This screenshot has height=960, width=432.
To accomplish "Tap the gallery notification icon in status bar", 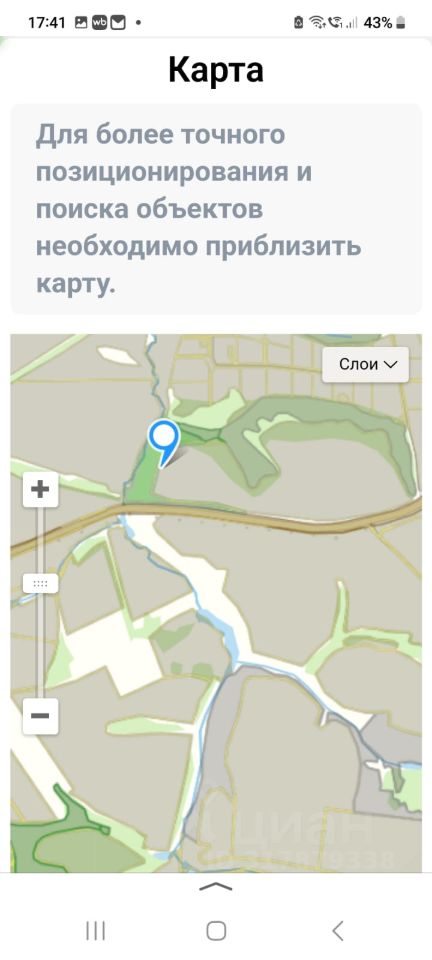I will [x=81, y=23].
